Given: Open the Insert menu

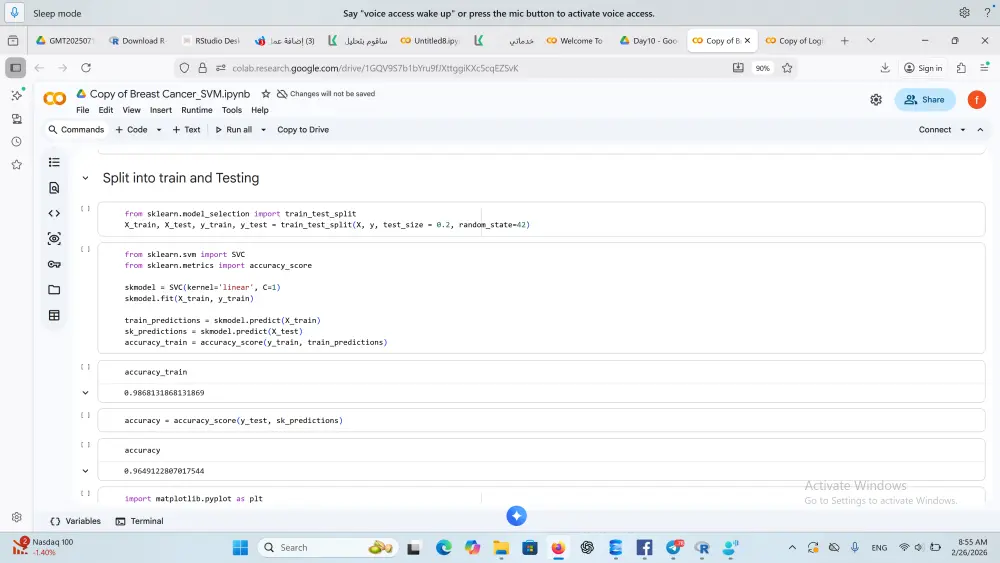Looking at the screenshot, I should [x=161, y=110].
